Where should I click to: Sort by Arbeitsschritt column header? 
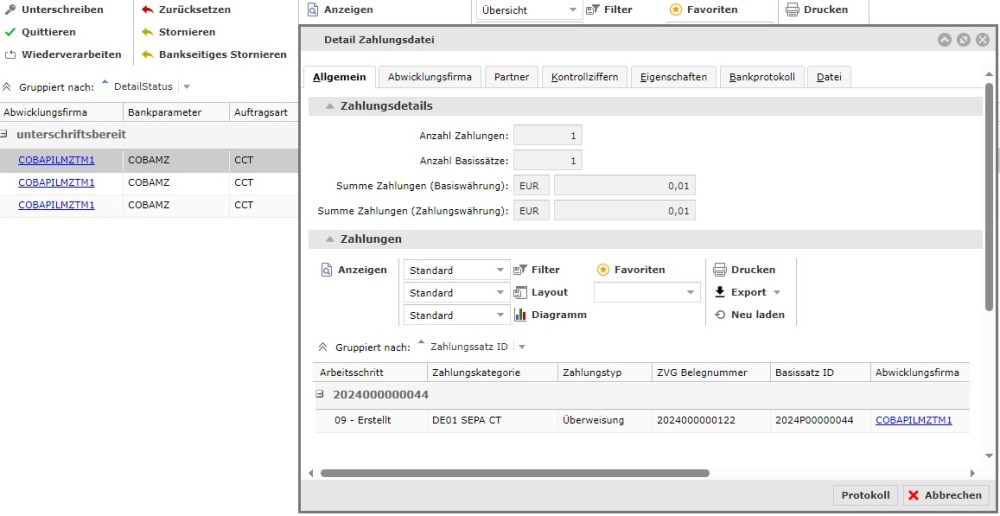[x=370, y=372]
